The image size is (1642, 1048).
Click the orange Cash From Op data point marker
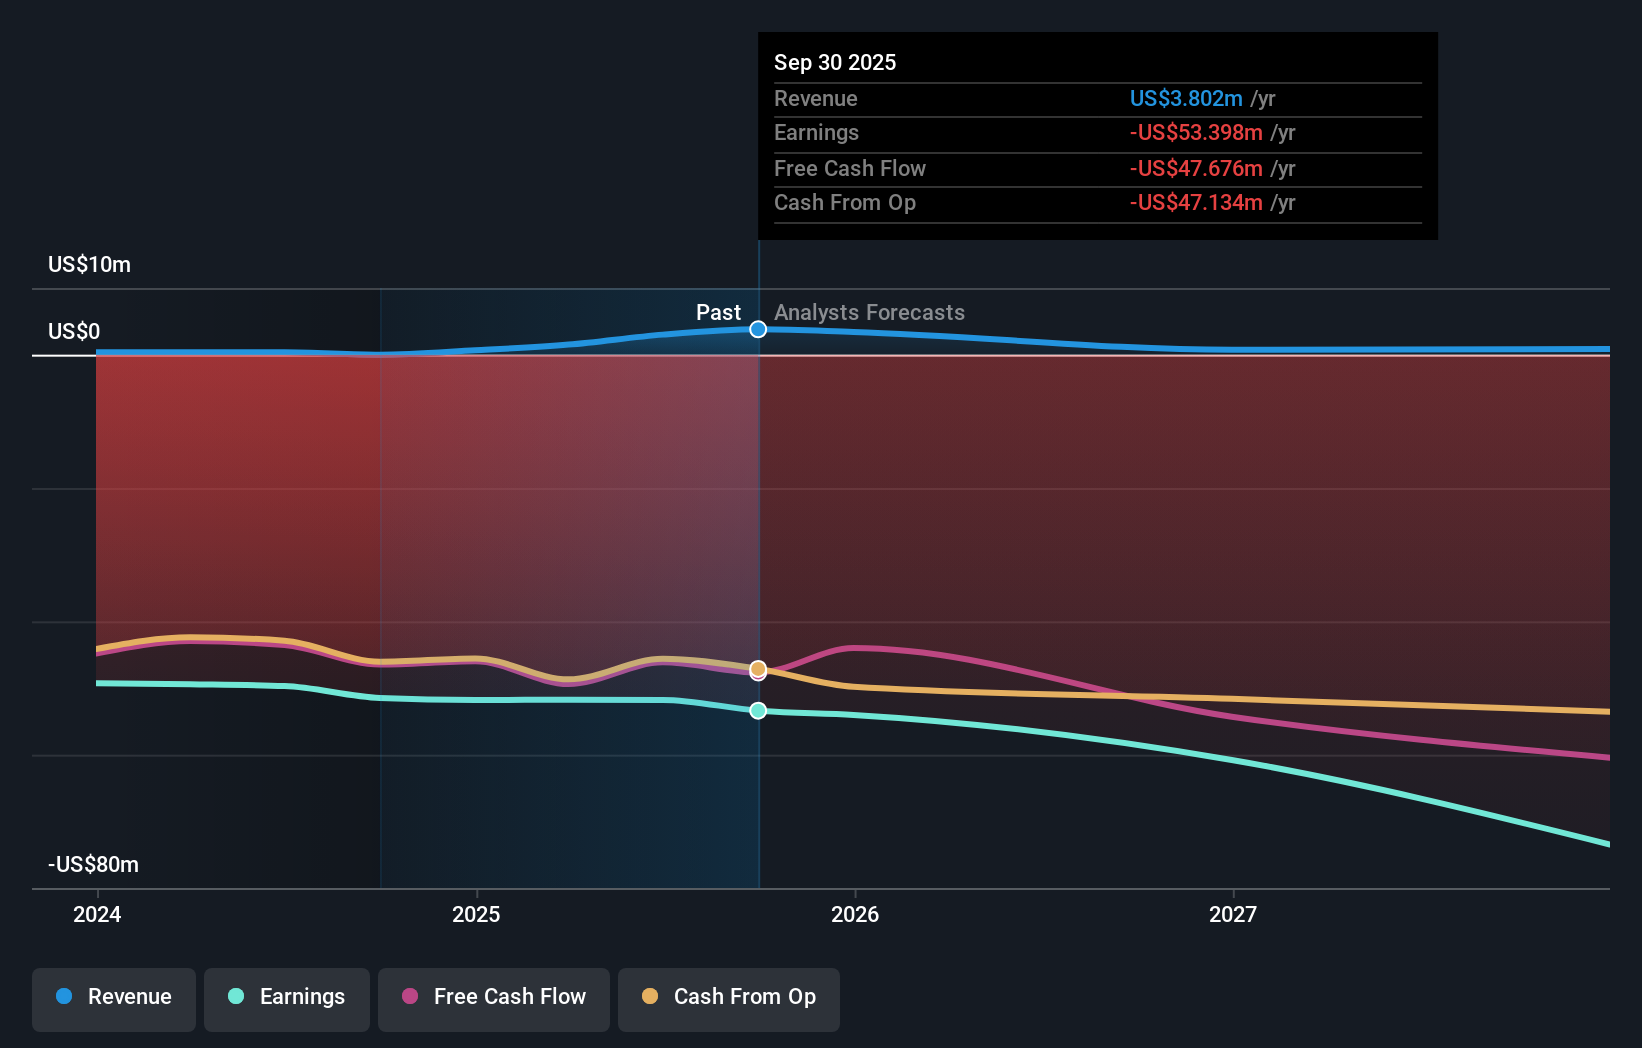coord(758,668)
